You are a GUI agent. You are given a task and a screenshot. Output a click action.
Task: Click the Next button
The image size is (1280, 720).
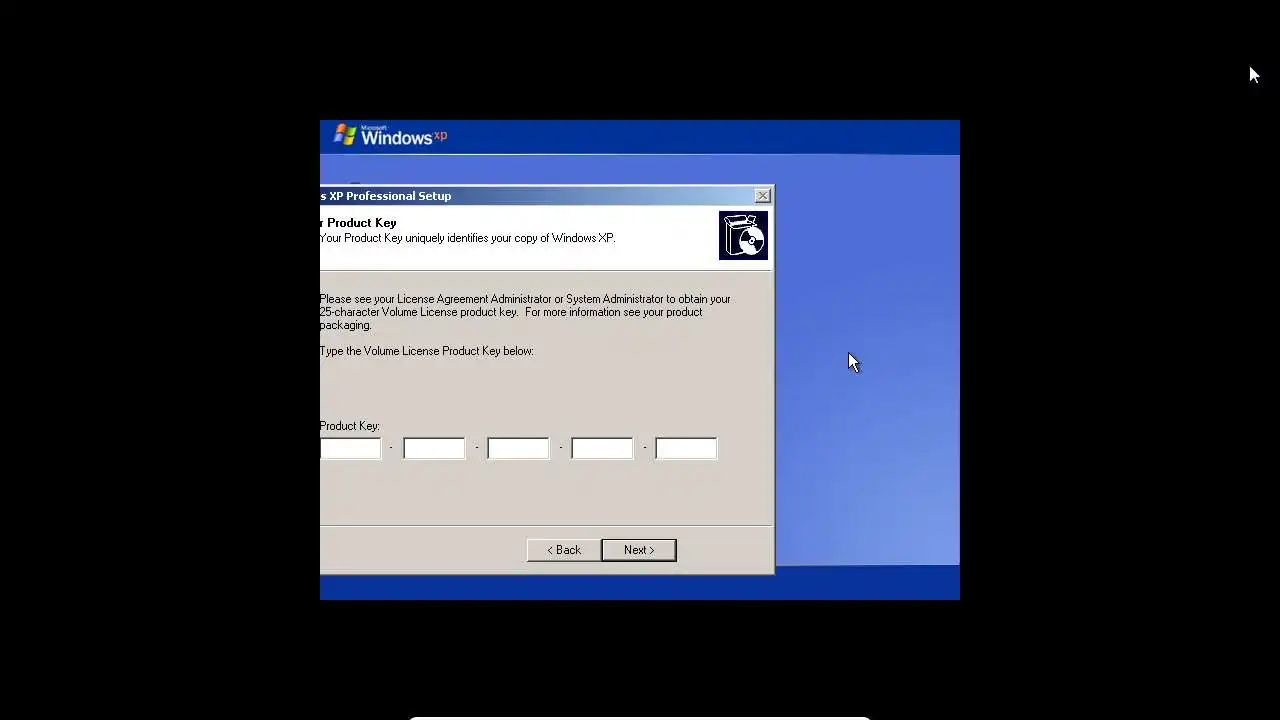[x=639, y=550]
